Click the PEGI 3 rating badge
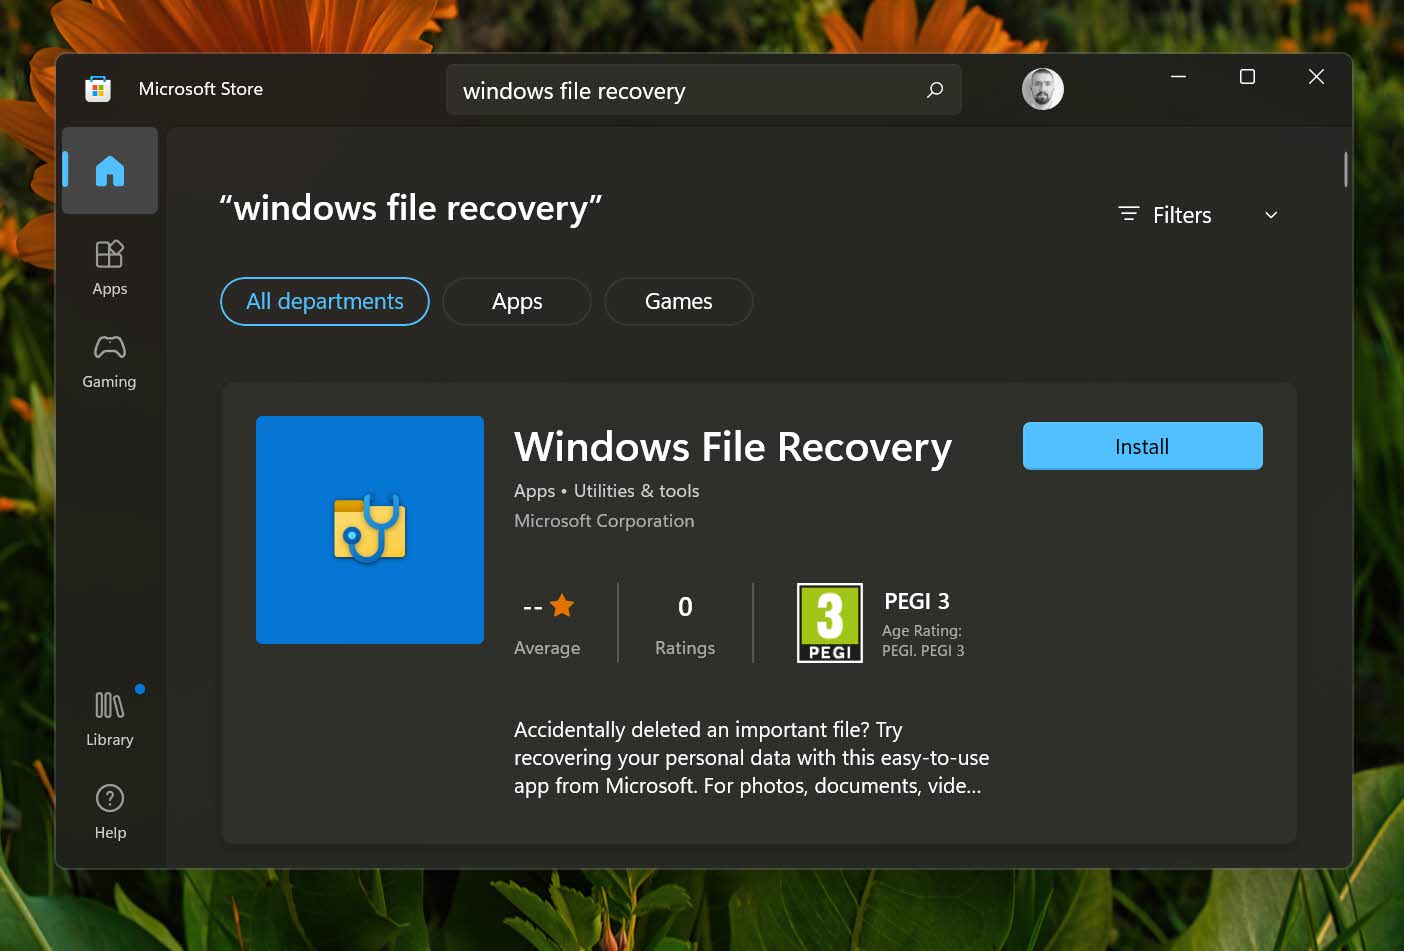 click(830, 623)
